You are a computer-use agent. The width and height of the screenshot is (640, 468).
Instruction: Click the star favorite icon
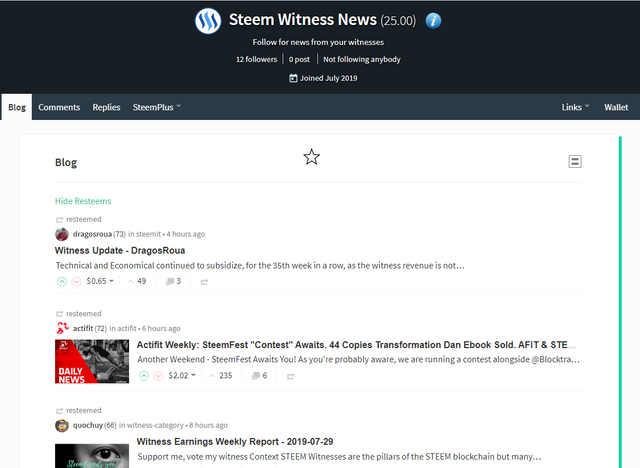(x=311, y=157)
